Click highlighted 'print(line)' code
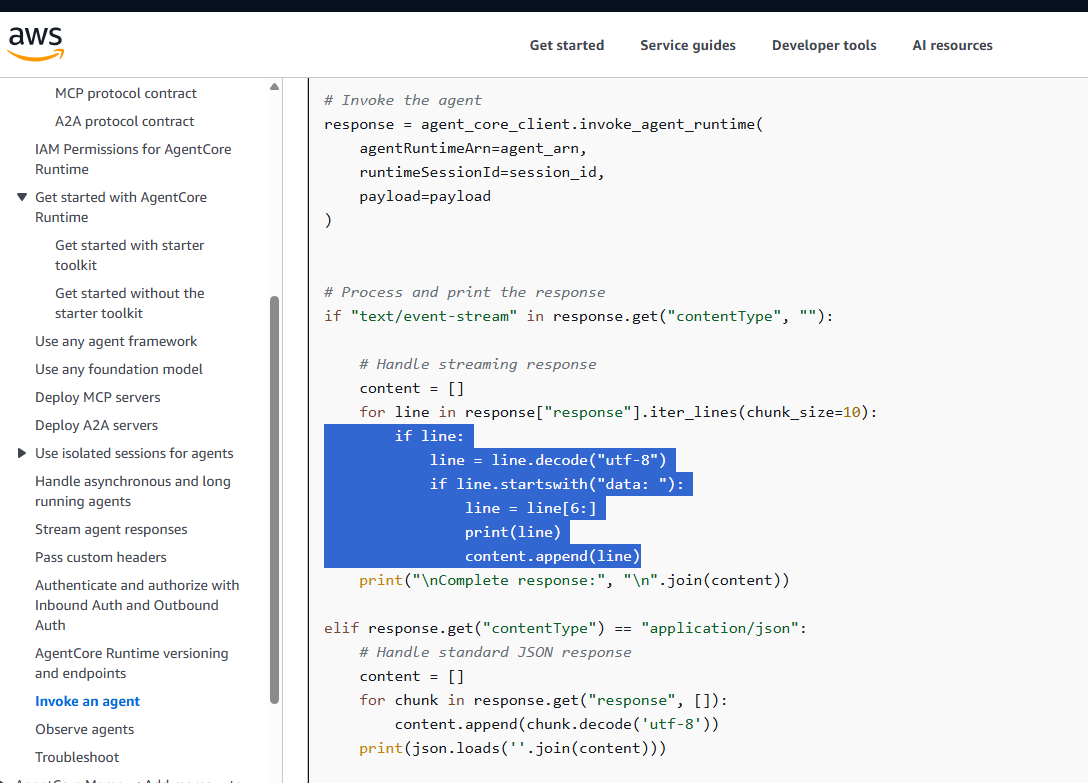The height and width of the screenshot is (783, 1088). pyautogui.click(x=512, y=532)
